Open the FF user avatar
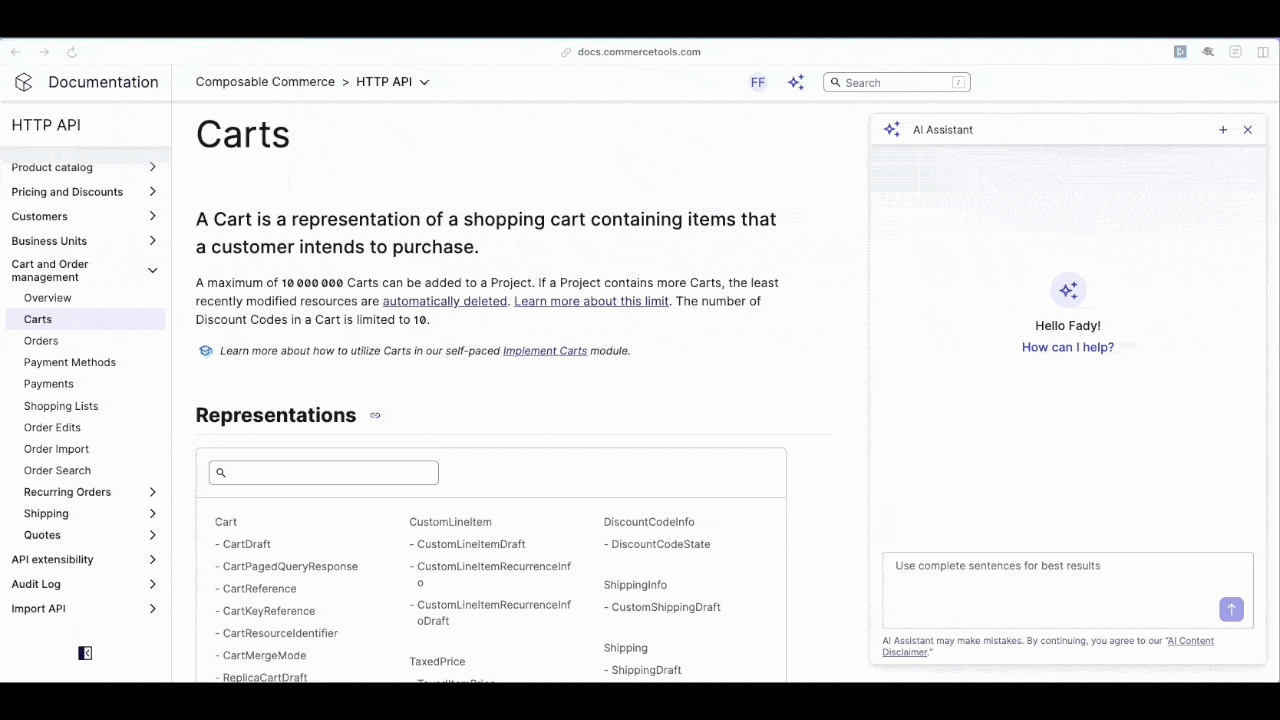The width and height of the screenshot is (1280, 720). [x=758, y=83]
